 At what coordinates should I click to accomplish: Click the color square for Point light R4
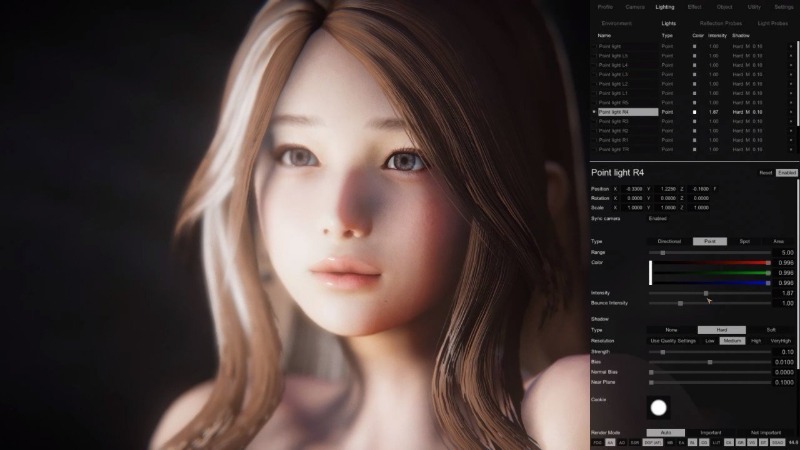(x=694, y=112)
